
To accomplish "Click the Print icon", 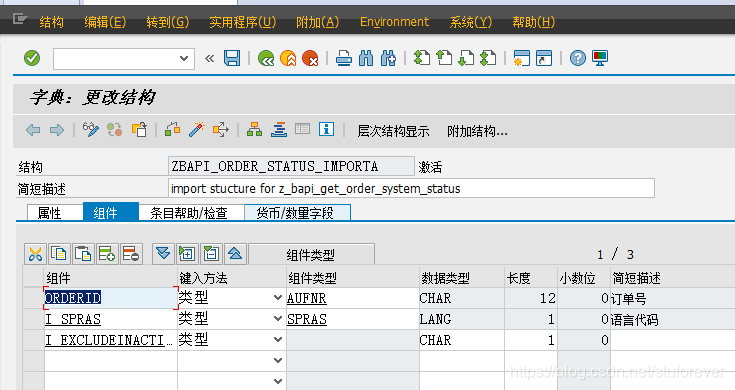I will click(x=344, y=59).
